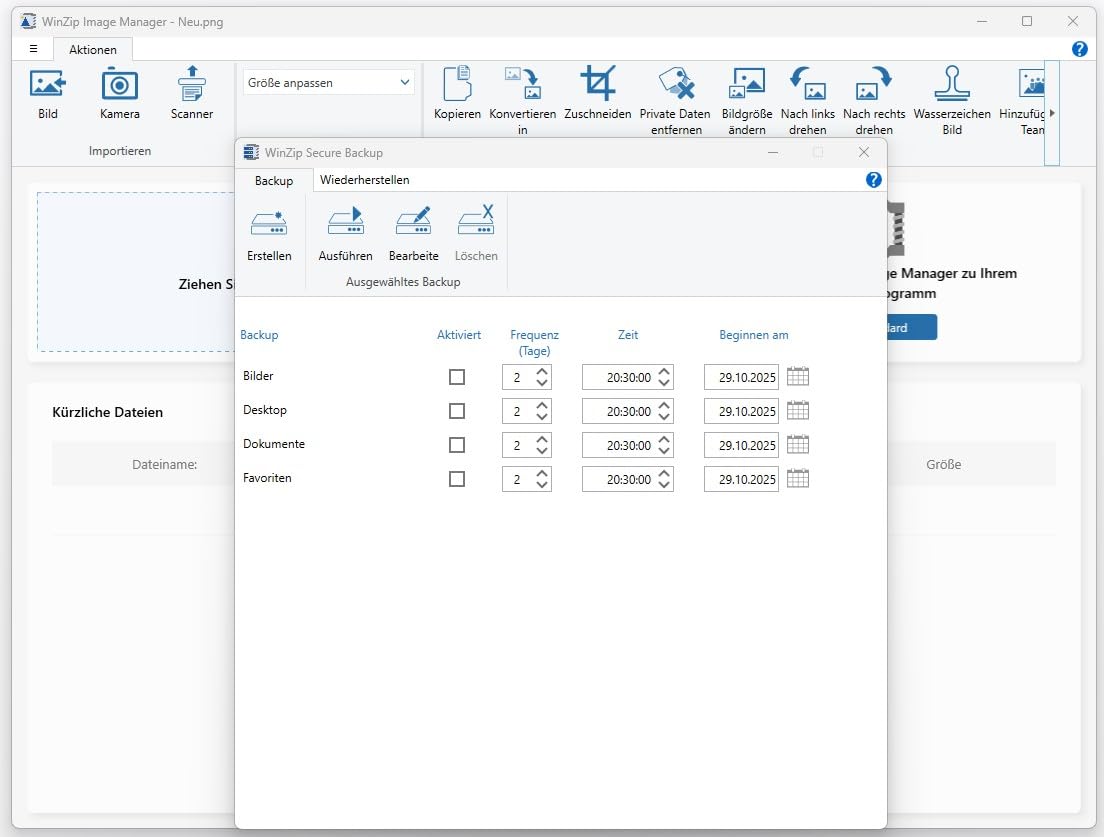Select the Aktionen ribbon tab
Image resolution: width=1104 pixels, height=837 pixels.
pos(93,50)
